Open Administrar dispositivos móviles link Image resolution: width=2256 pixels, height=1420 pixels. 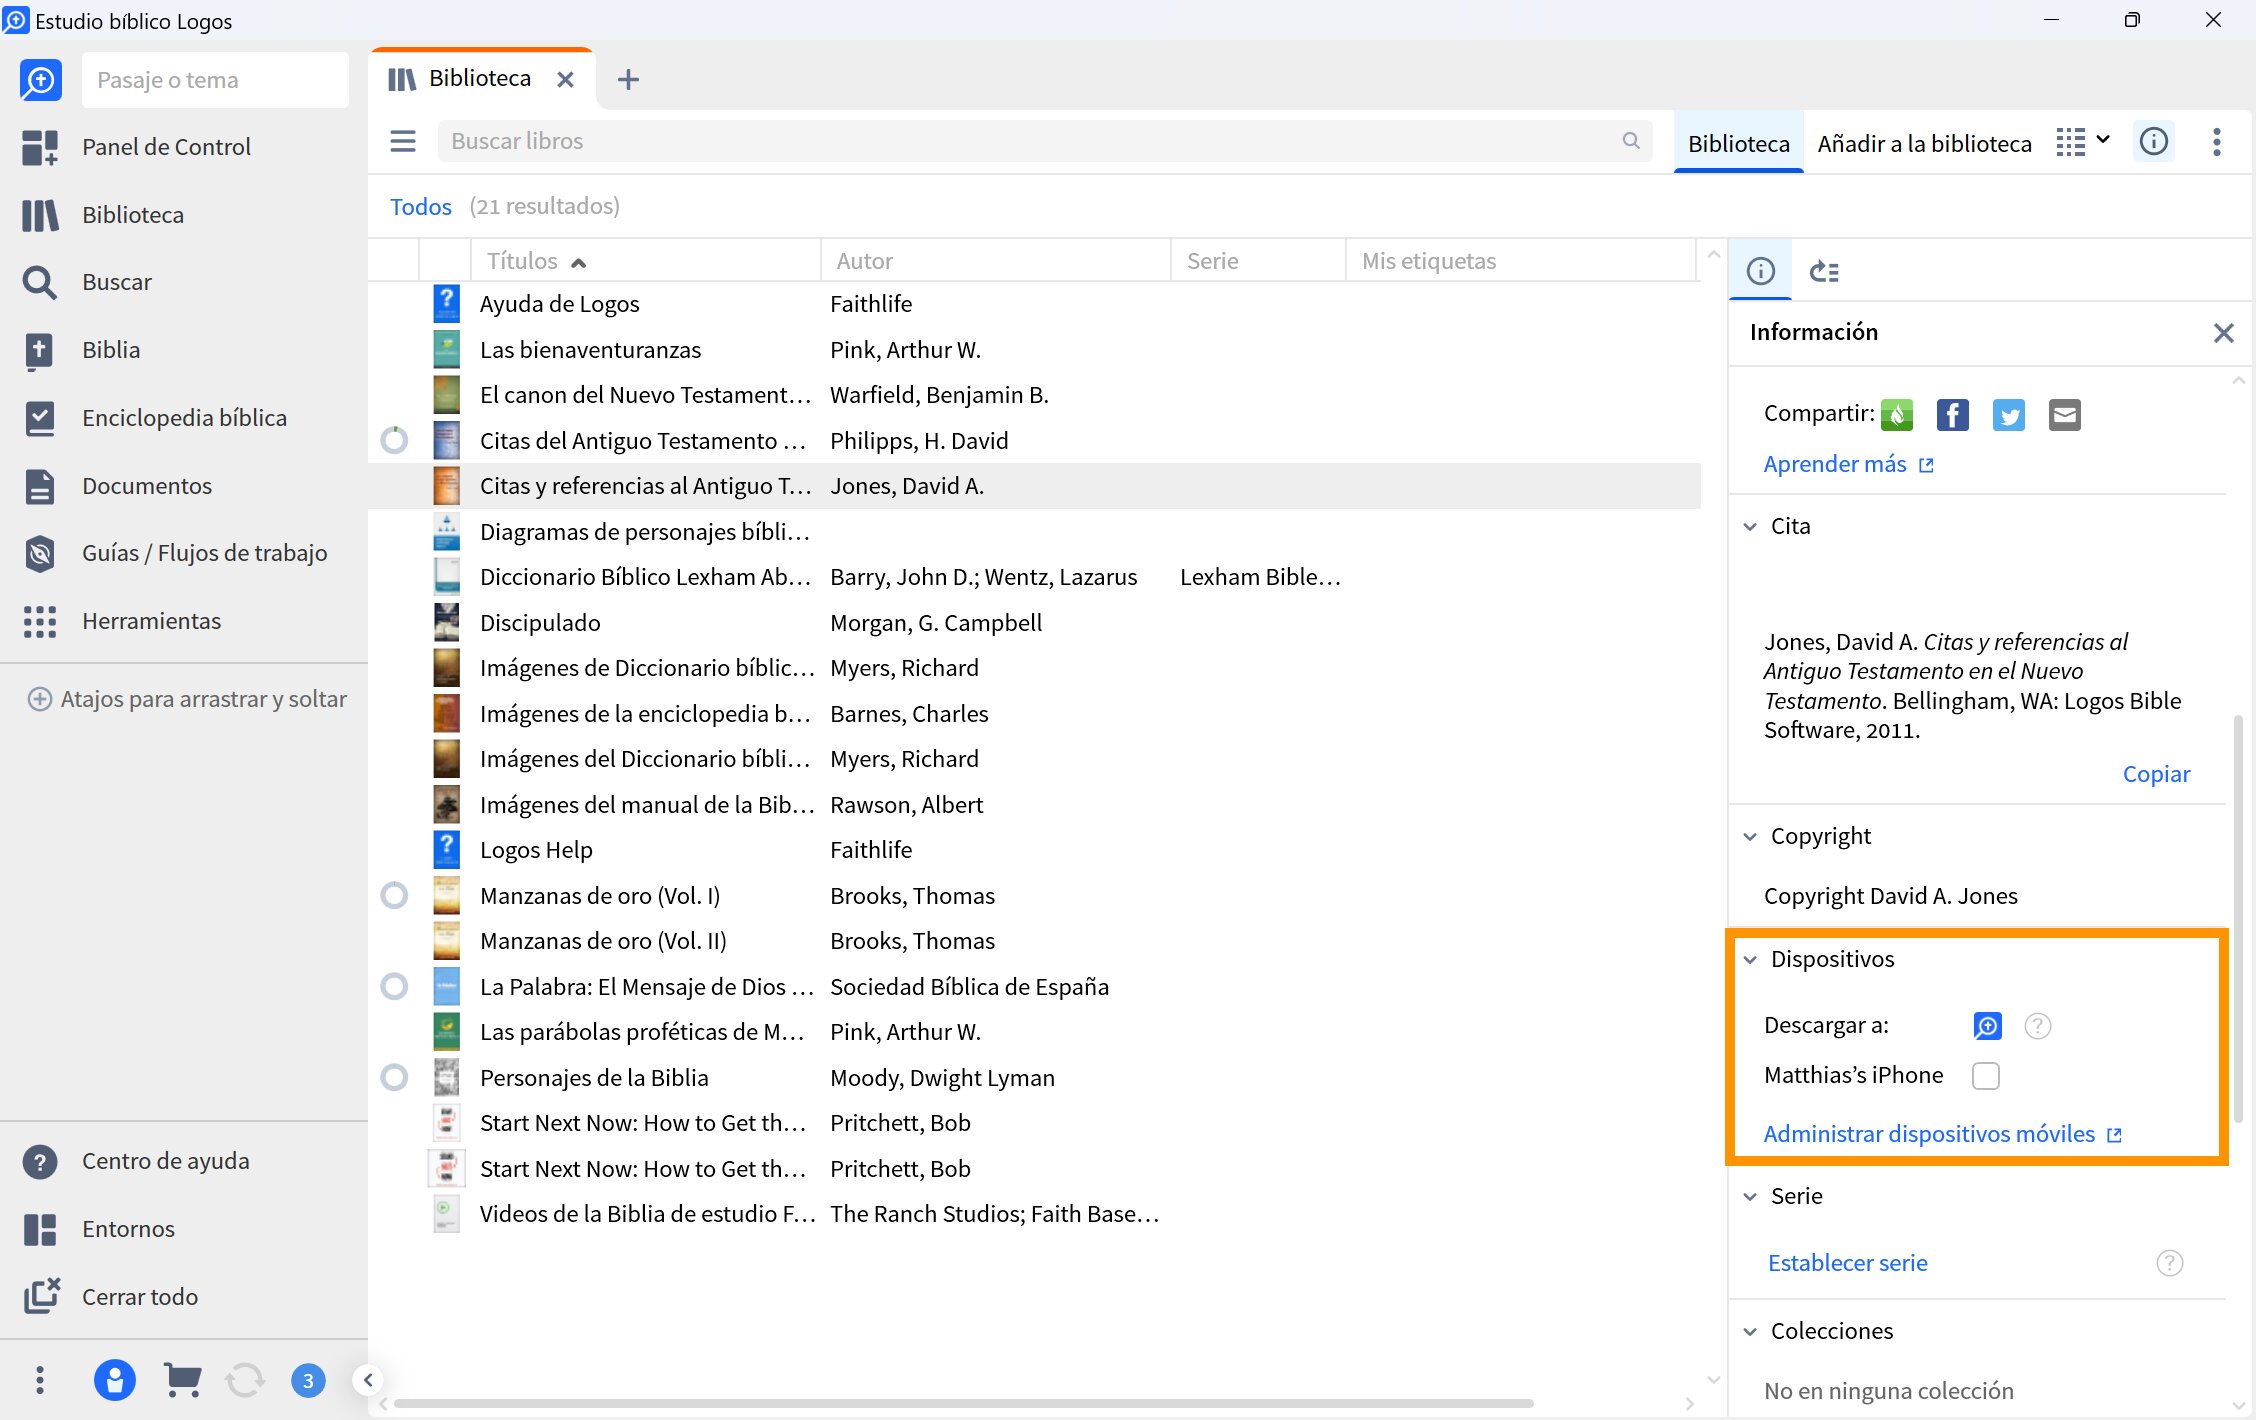click(x=1942, y=1134)
